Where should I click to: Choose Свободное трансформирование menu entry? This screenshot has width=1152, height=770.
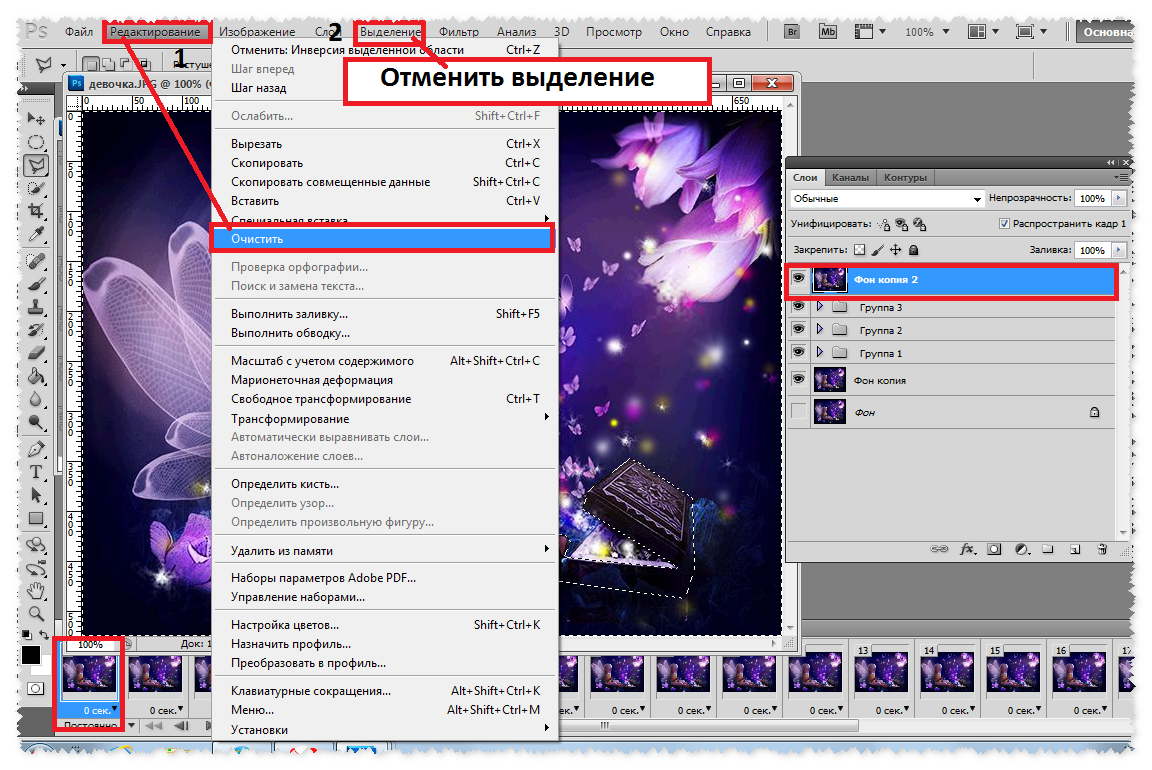tap(386, 399)
